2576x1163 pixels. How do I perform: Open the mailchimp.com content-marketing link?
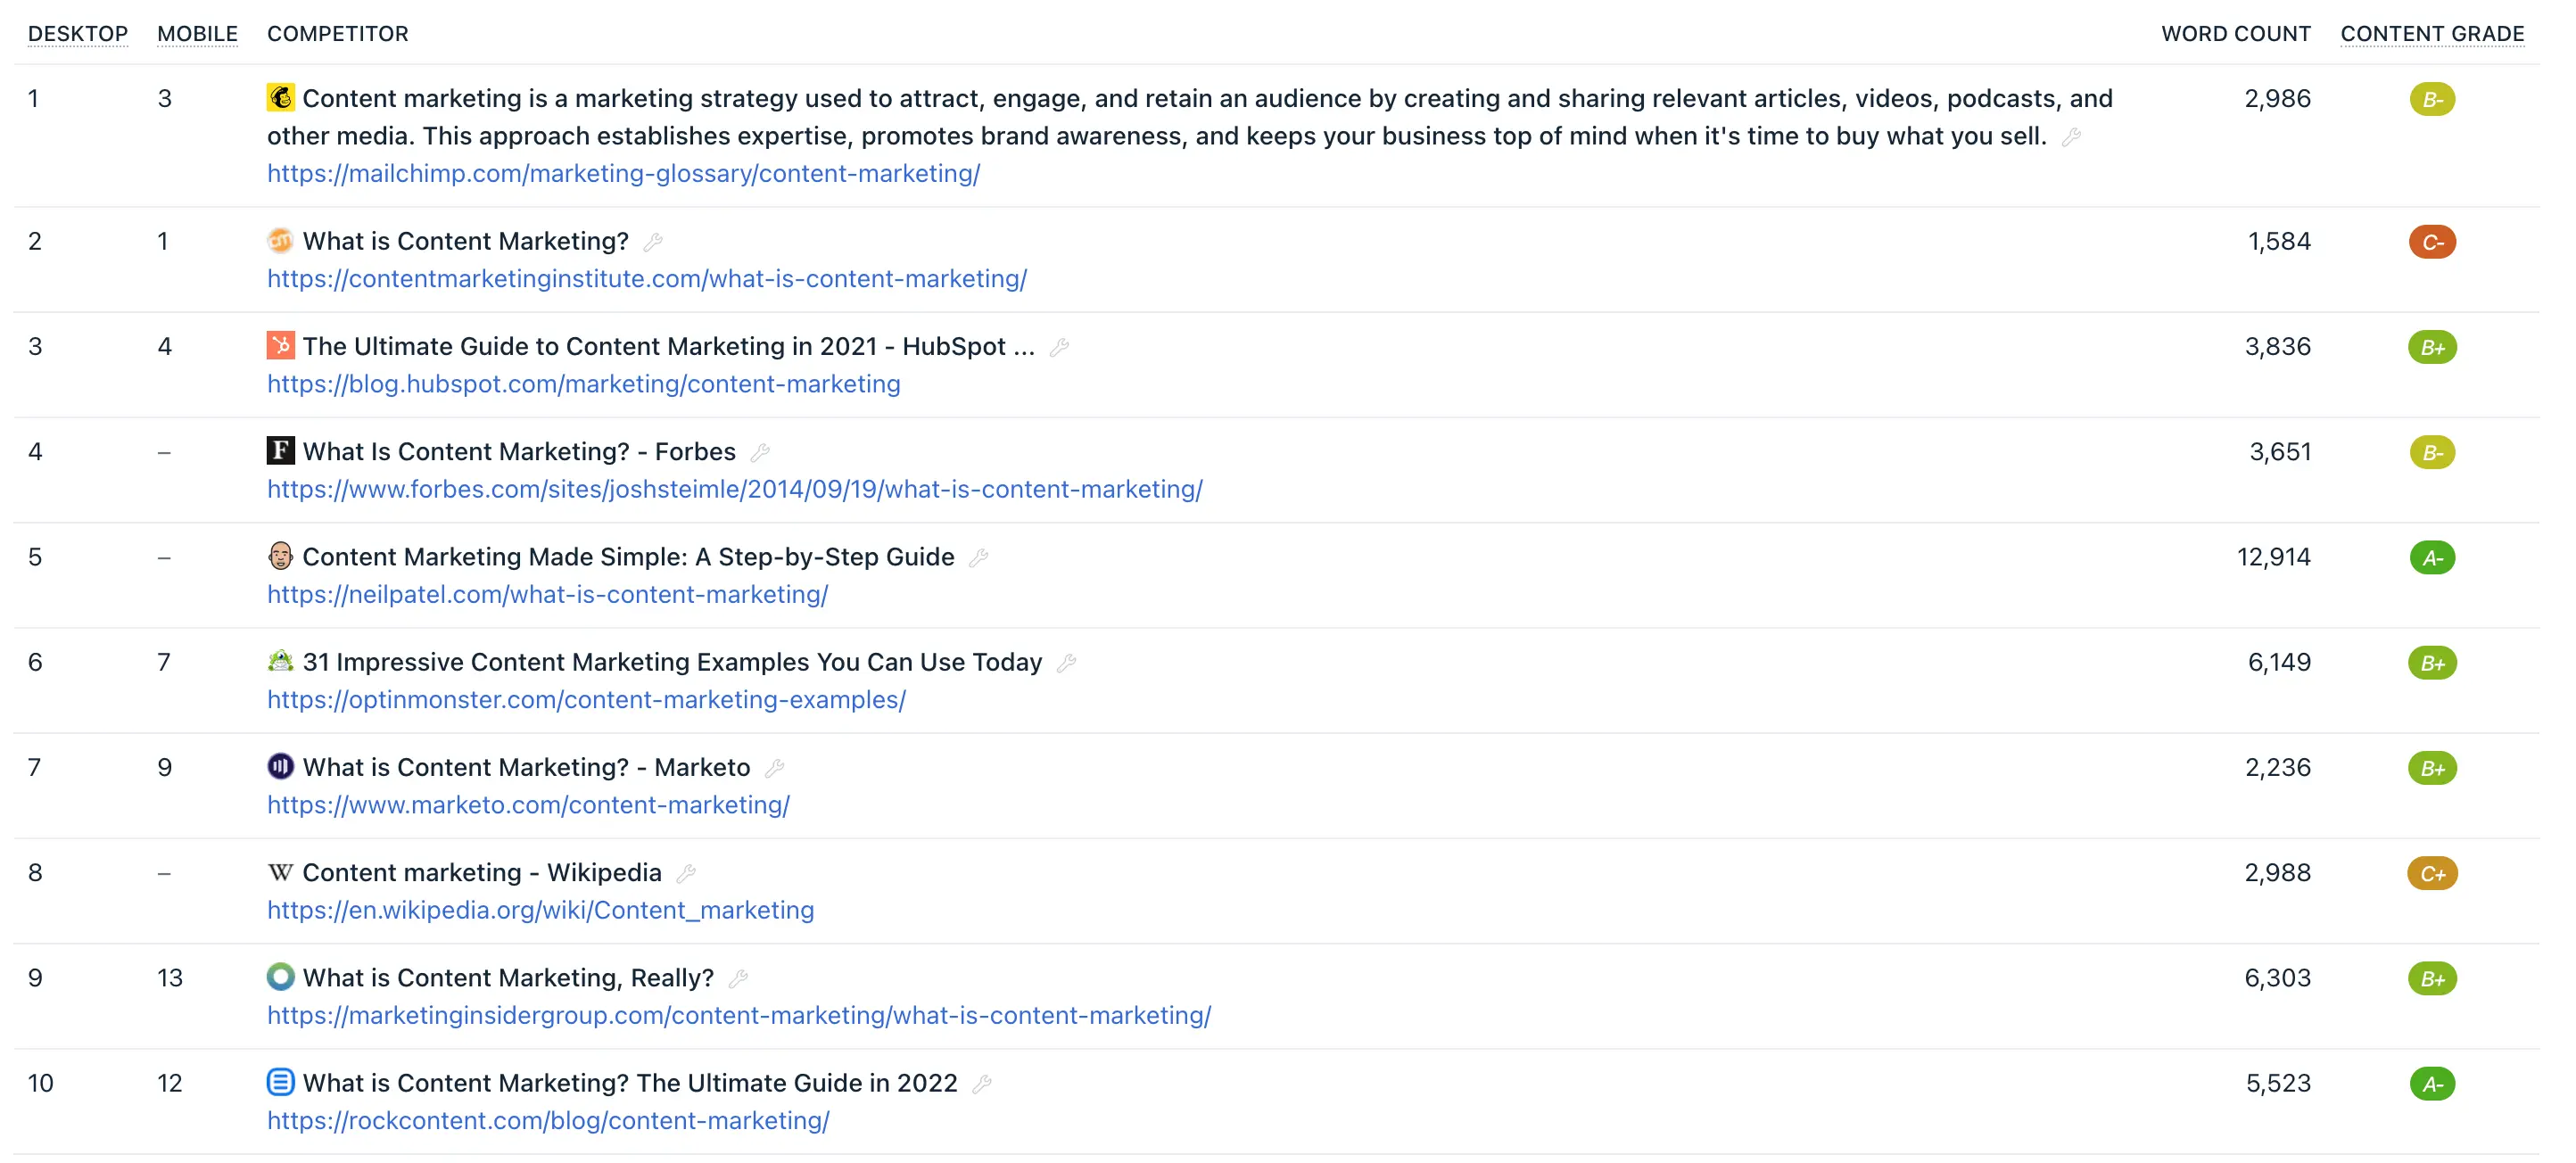click(623, 174)
